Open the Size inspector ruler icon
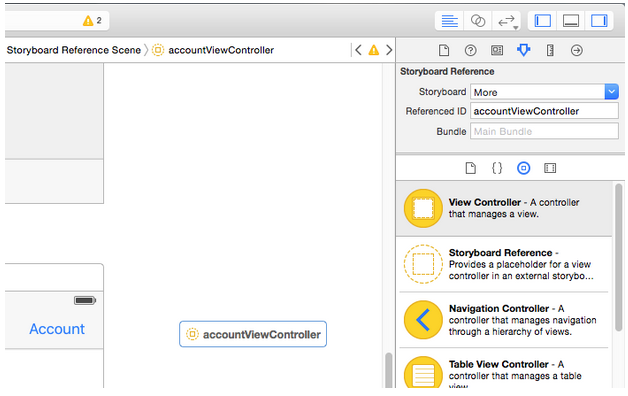 550,50
